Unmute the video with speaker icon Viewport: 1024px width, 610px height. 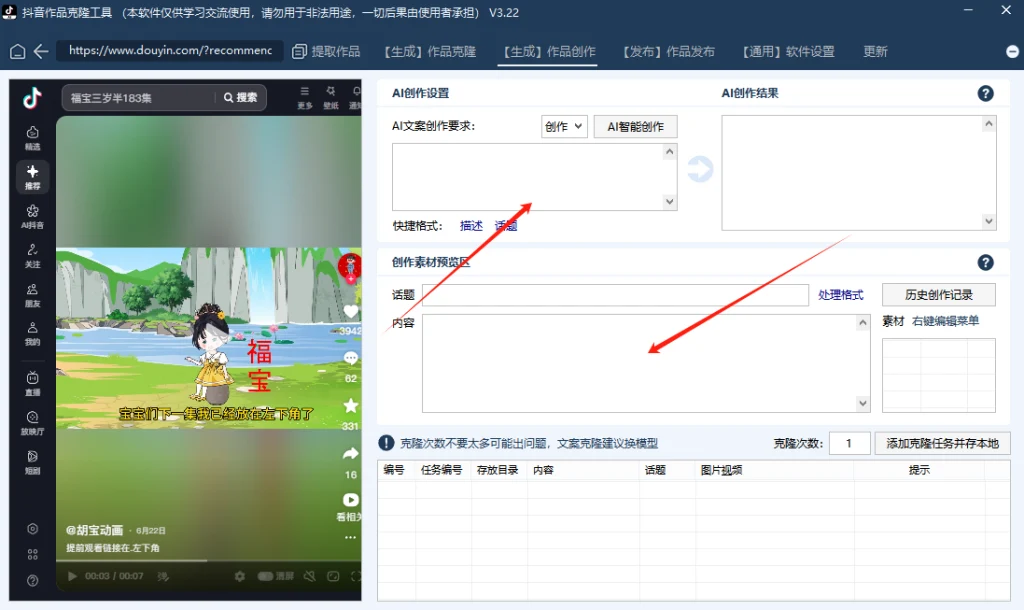(310, 576)
